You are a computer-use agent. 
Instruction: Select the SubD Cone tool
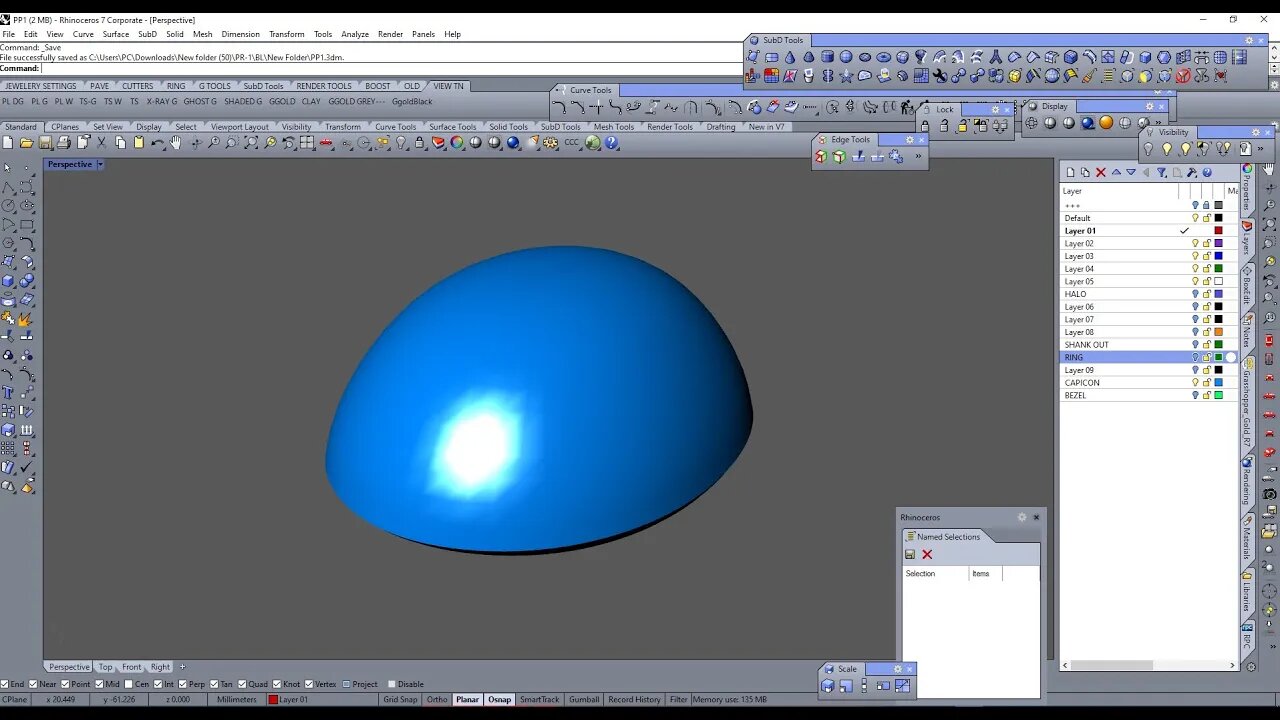click(789, 57)
